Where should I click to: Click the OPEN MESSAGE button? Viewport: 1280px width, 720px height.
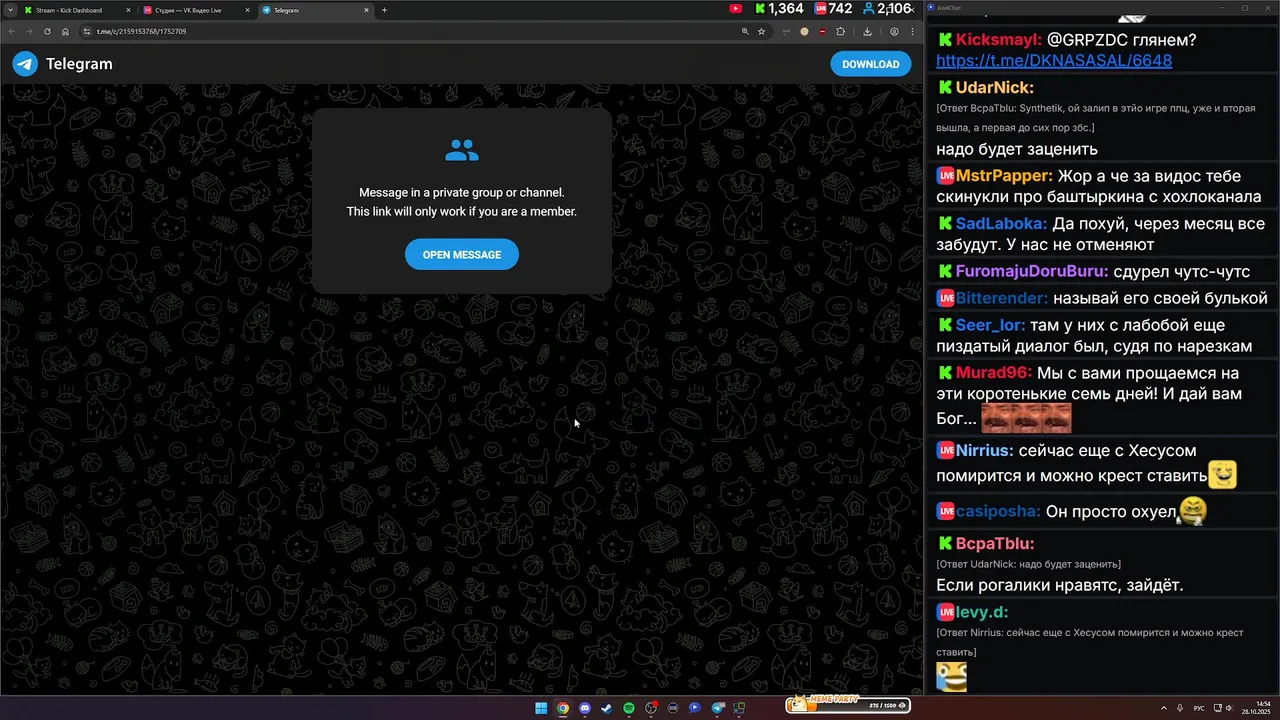click(461, 255)
